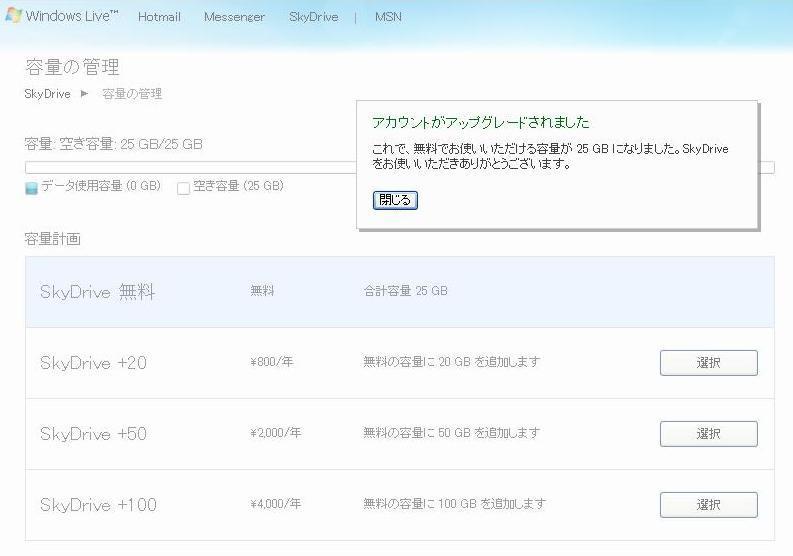Click 無料の容量に 20 GB を追加します description
The height and width of the screenshot is (556, 793).
[452, 362]
